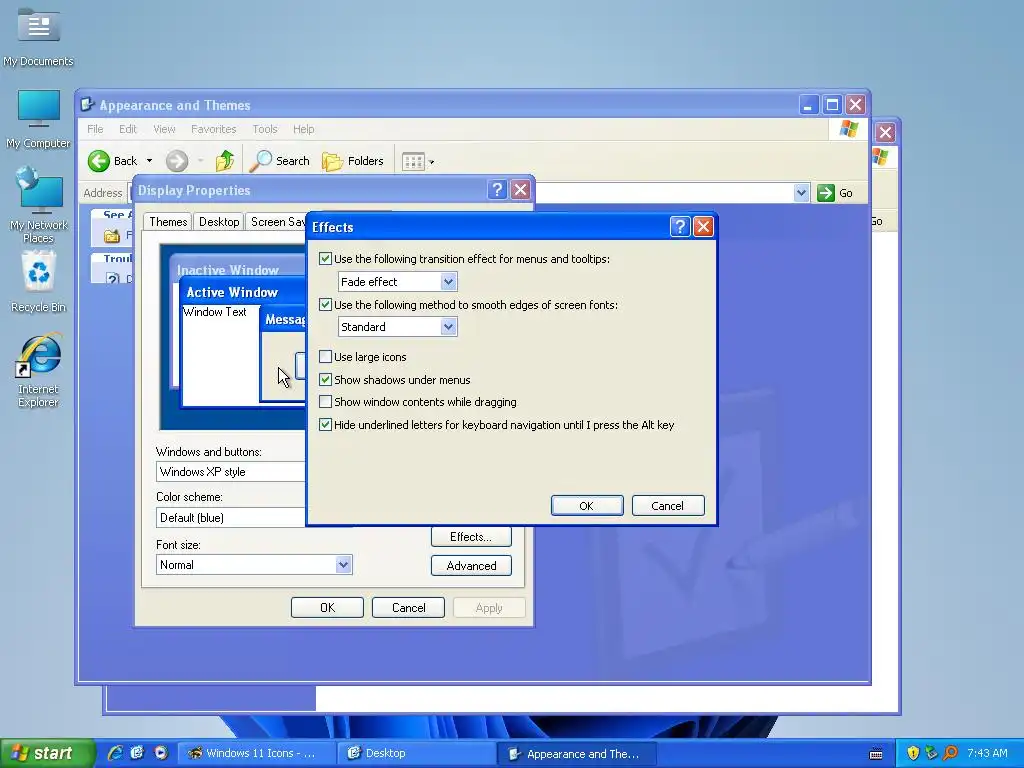1024x768 pixels.
Task: Click the Show Desktop Quick Launch icon
Action: [x=137, y=753]
